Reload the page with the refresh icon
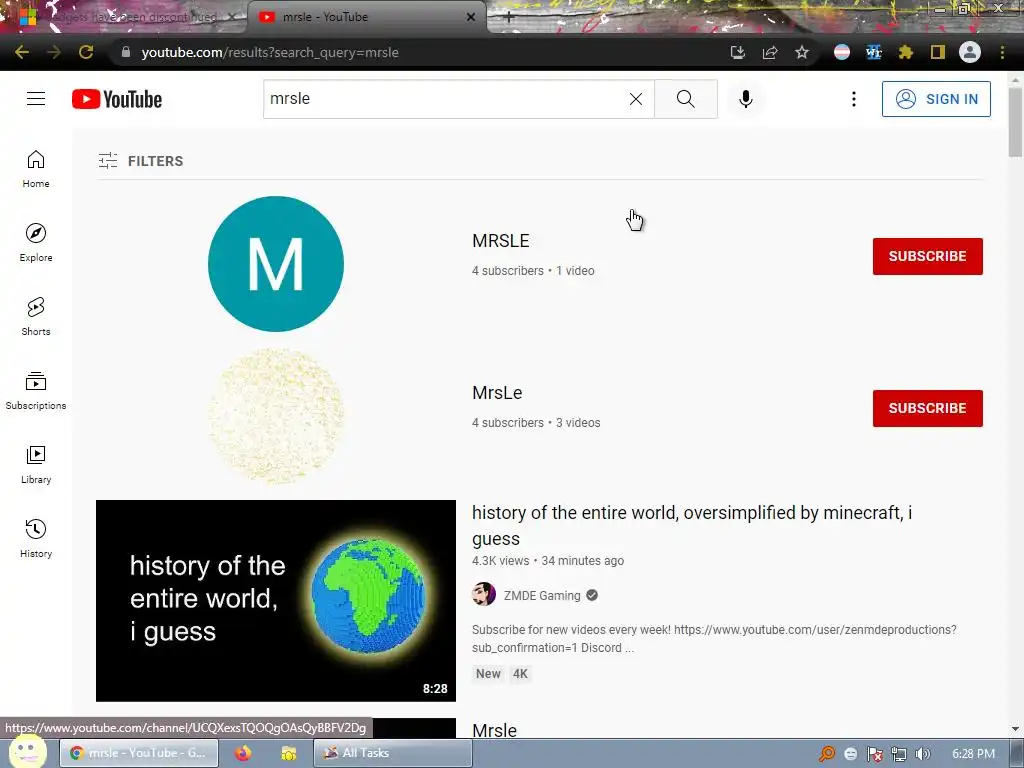 click(86, 52)
